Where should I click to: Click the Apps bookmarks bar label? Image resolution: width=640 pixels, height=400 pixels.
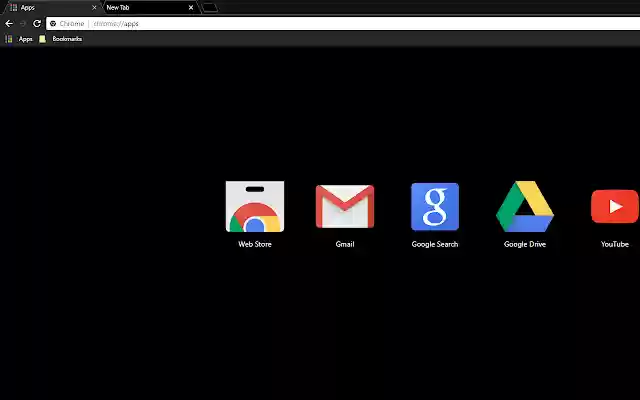click(25, 39)
